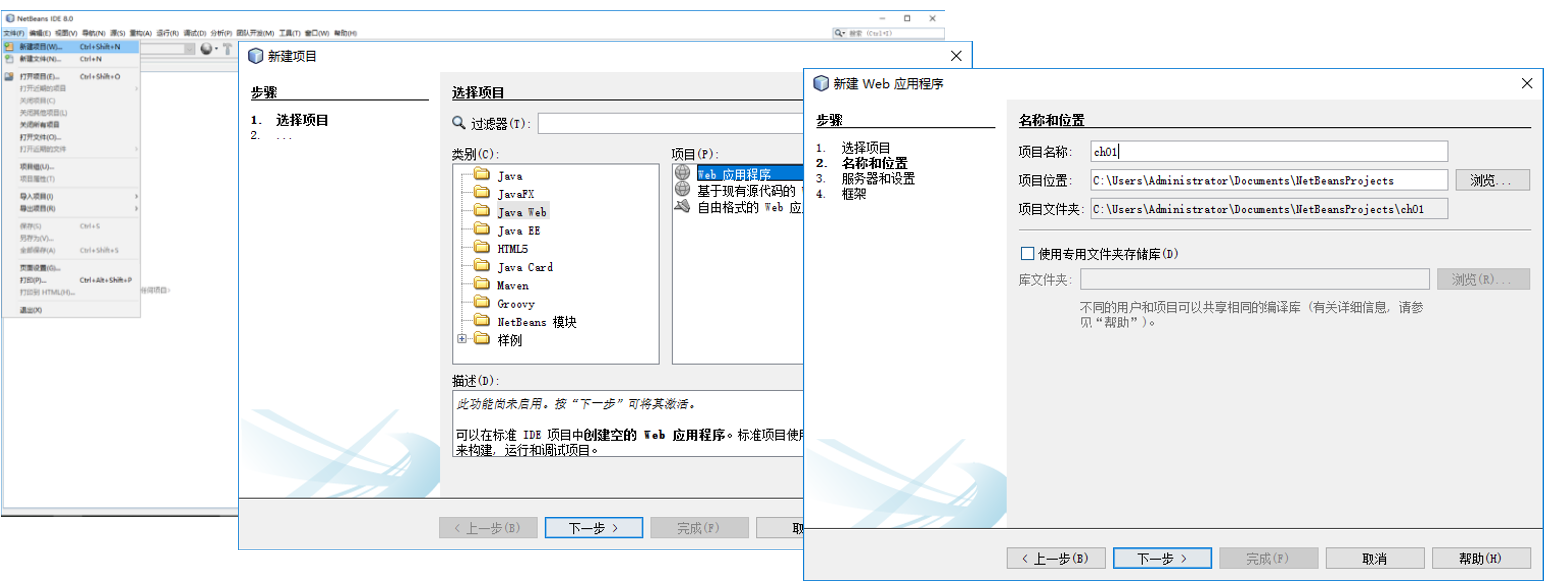
Task: Click 下一步 in 新建项目 dialog
Action: pyautogui.click(x=593, y=528)
